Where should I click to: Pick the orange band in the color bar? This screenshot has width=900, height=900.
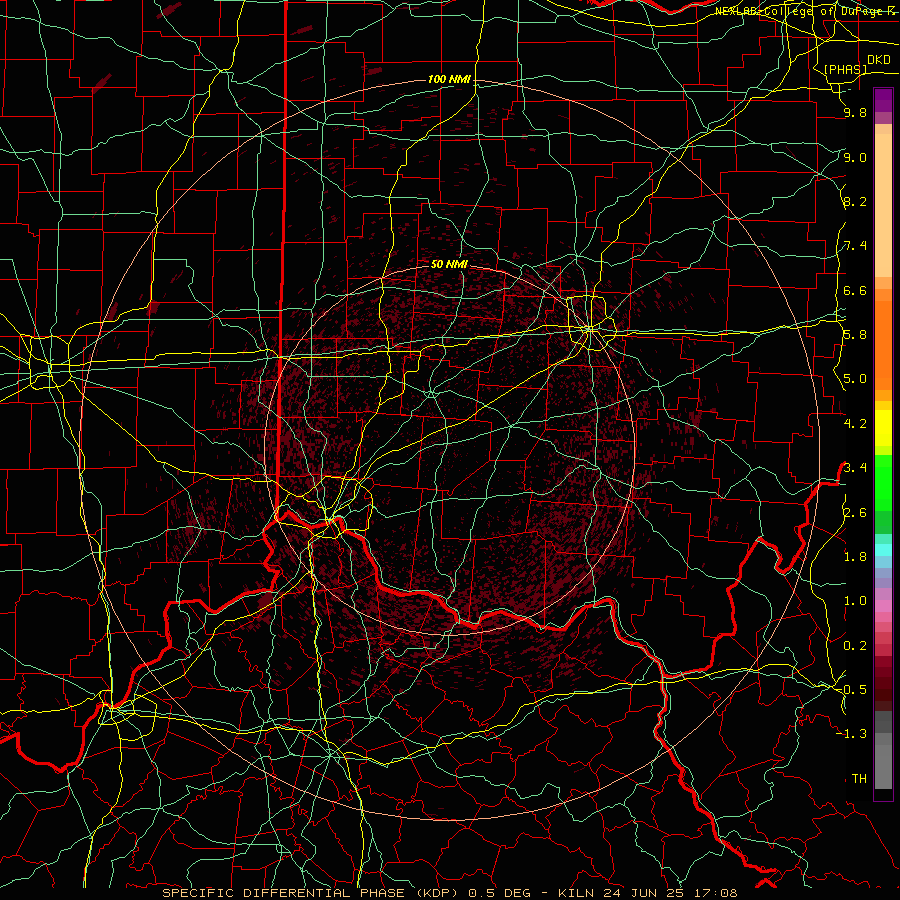pos(883,344)
